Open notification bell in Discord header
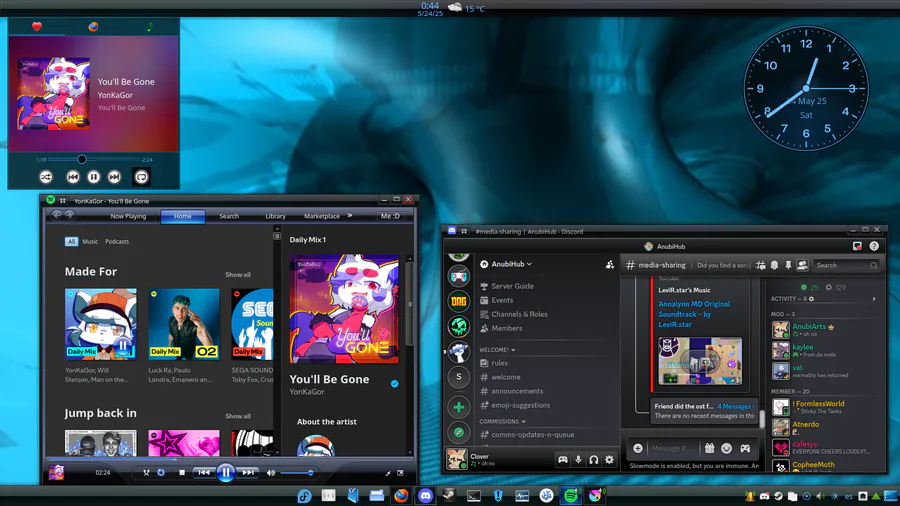This screenshot has height=506, width=900. (774, 265)
